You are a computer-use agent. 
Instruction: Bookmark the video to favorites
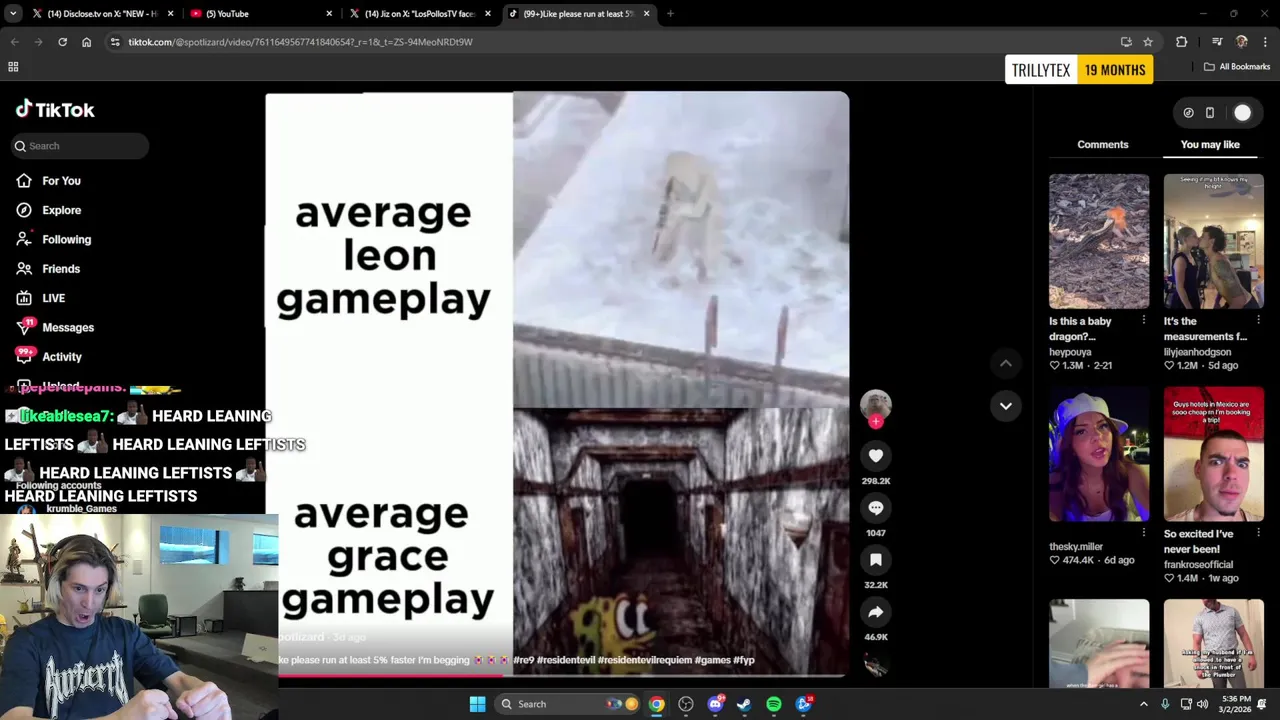tap(875, 560)
